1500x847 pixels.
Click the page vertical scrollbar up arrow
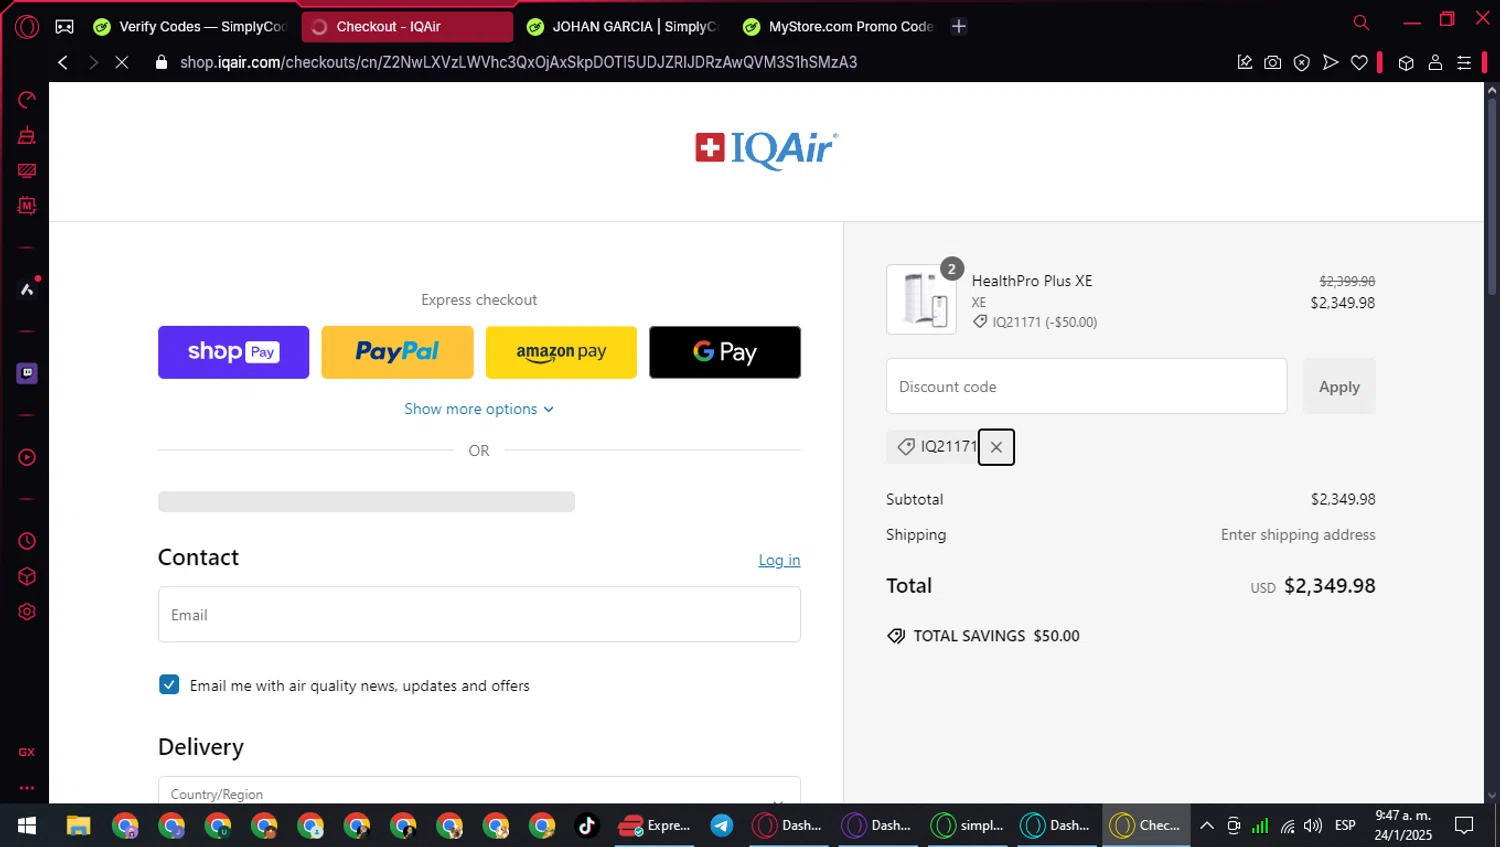point(1492,90)
